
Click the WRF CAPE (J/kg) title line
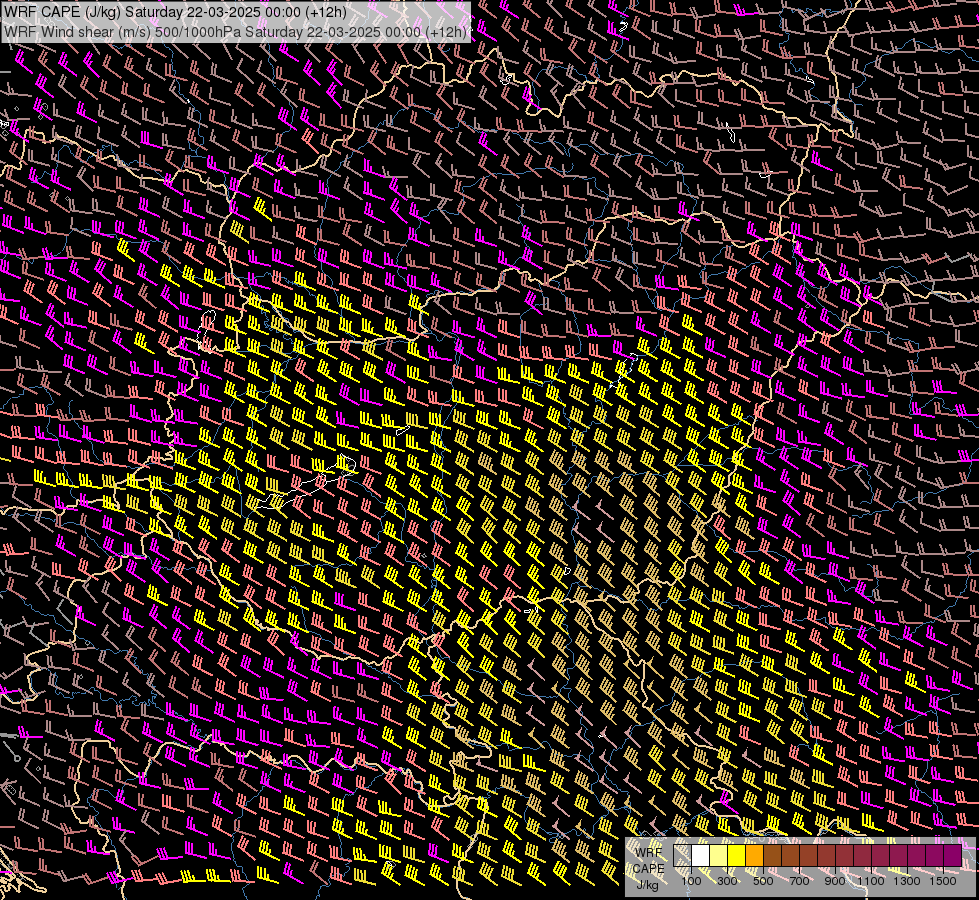[175, 12]
